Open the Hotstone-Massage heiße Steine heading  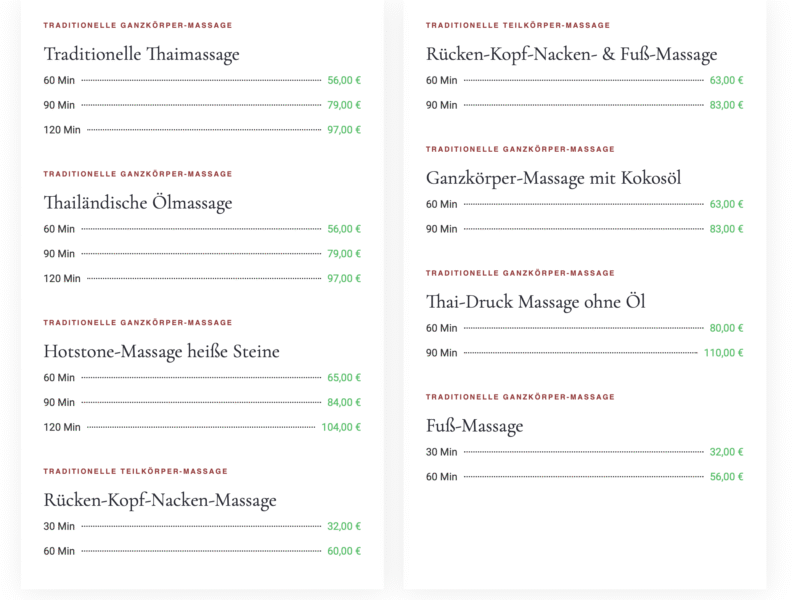click(161, 351)
